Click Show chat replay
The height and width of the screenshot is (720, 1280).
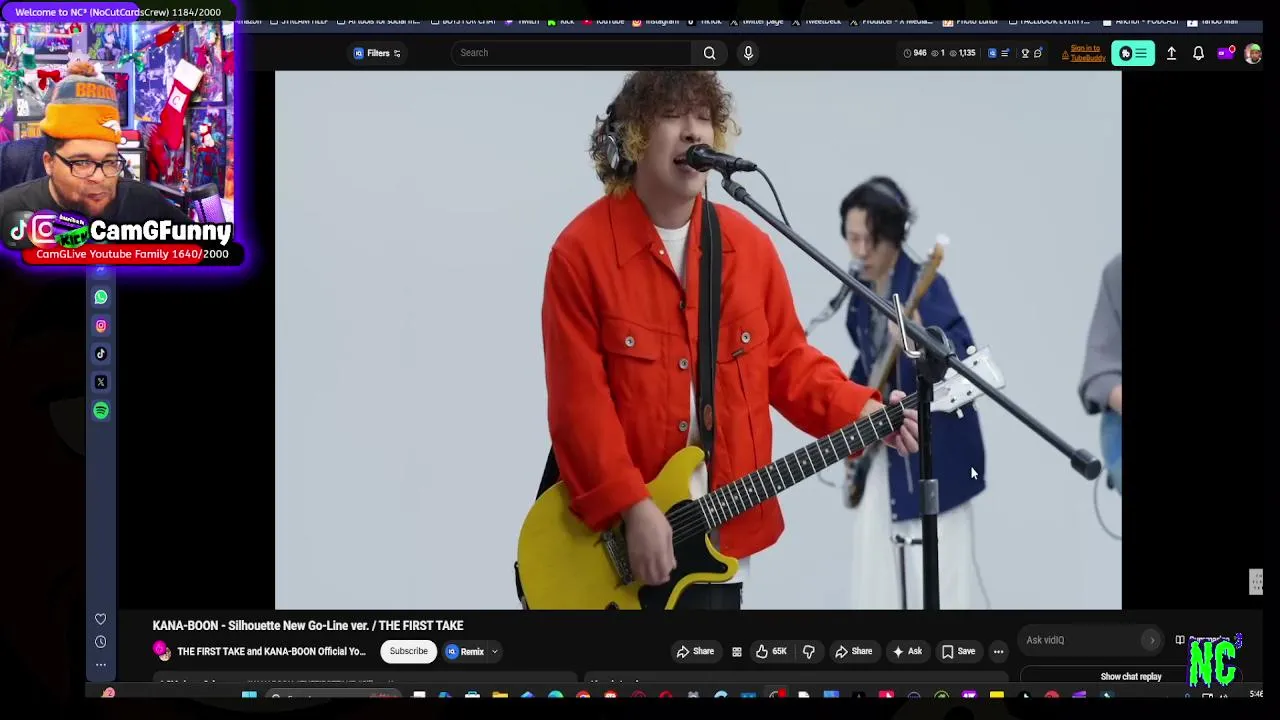coord(1131,677)
